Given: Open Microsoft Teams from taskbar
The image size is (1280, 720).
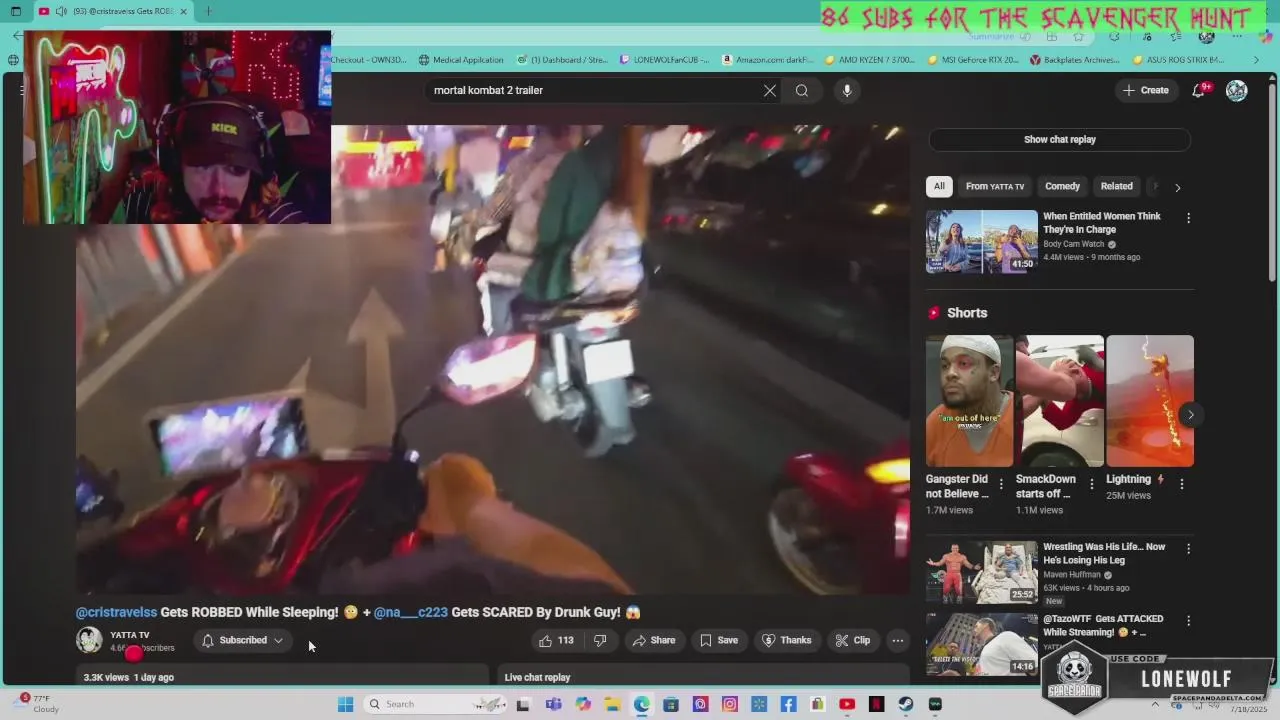Looking at the screenshot, I should click(553, 704).
